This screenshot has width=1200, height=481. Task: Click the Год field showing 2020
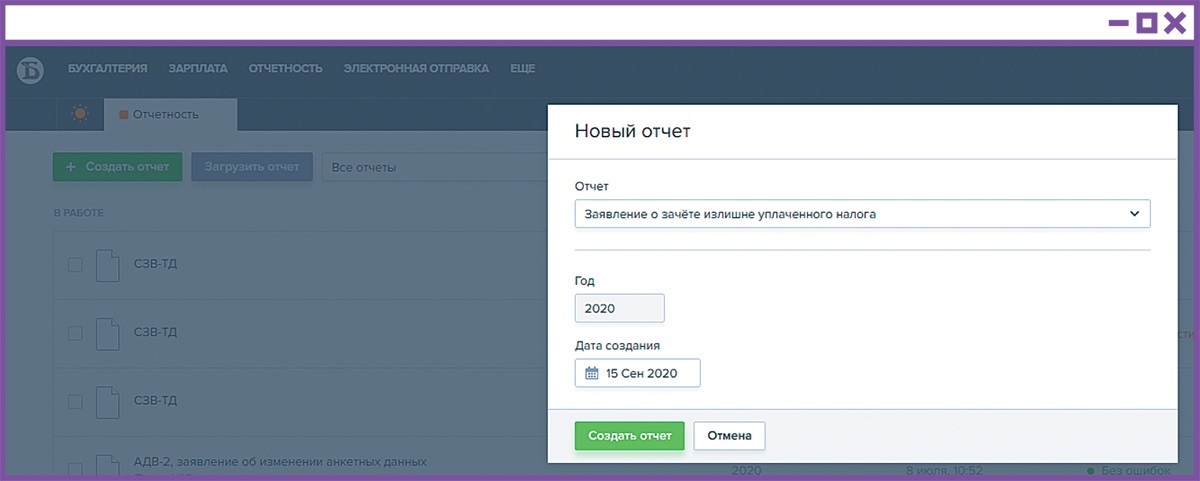[x=619, y=308]
